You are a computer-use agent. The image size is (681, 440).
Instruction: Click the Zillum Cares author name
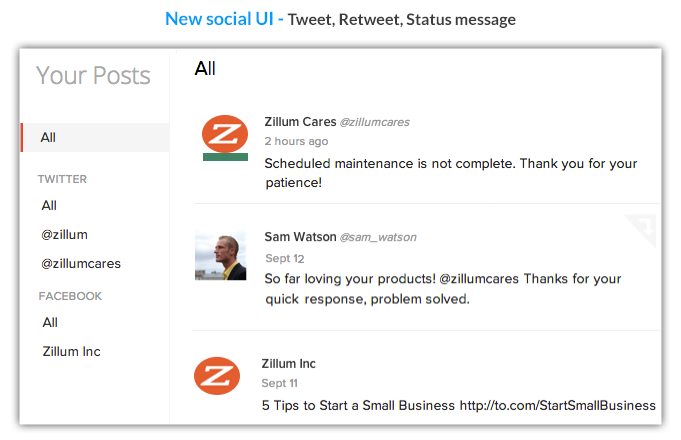point(301,122)
